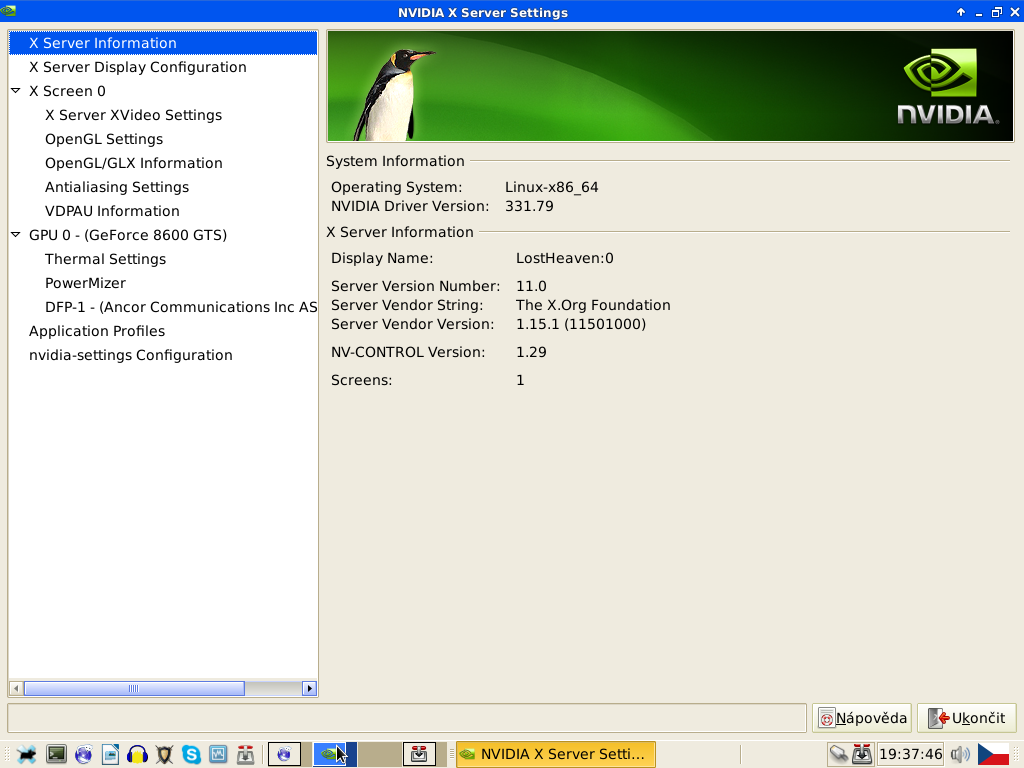
Task: Select GPU 0 - (GeForce 8600 GTS)
Action: 128,235
